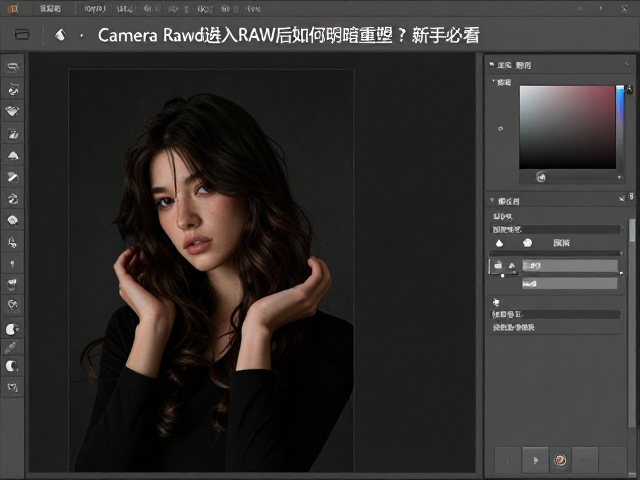Screen dimensions: 640x480
Task: Toggle the lock icon on the highlighted layer row
Action: pos(498,265)
